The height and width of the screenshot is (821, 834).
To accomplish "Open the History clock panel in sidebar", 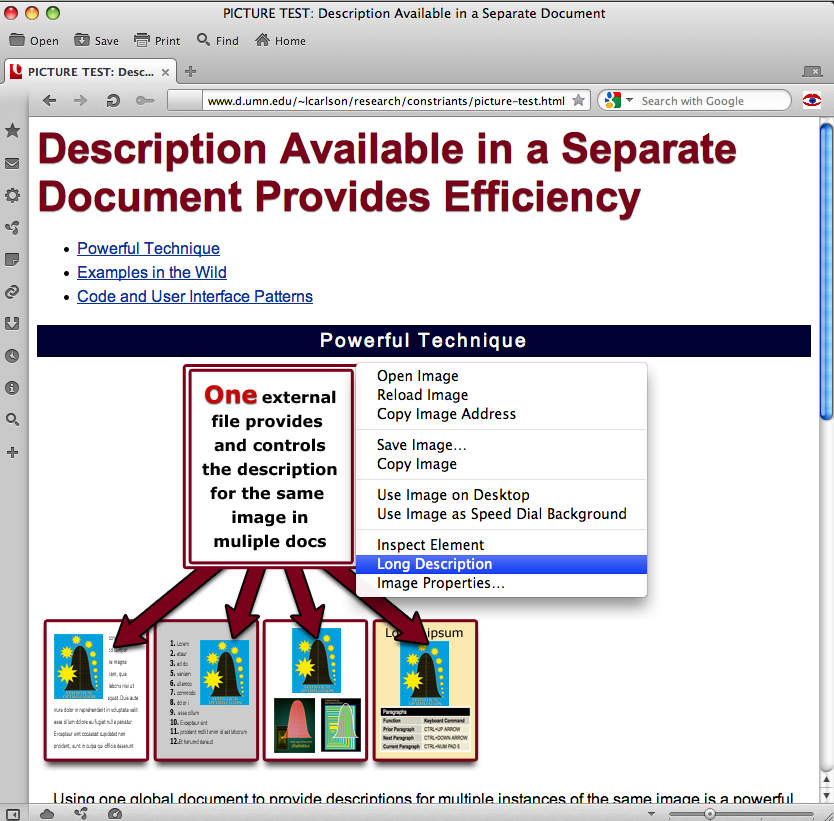I will [x=12, y=355].
